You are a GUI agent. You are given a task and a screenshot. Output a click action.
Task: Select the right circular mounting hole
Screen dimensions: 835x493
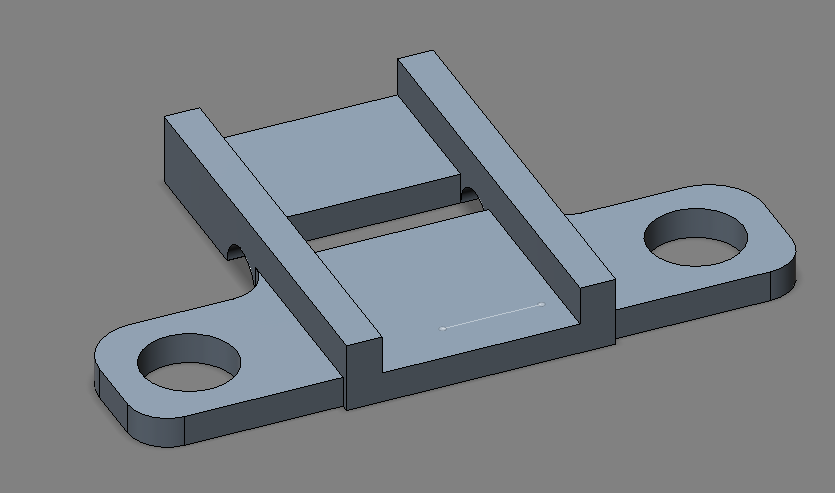click(x=695, y=237)
